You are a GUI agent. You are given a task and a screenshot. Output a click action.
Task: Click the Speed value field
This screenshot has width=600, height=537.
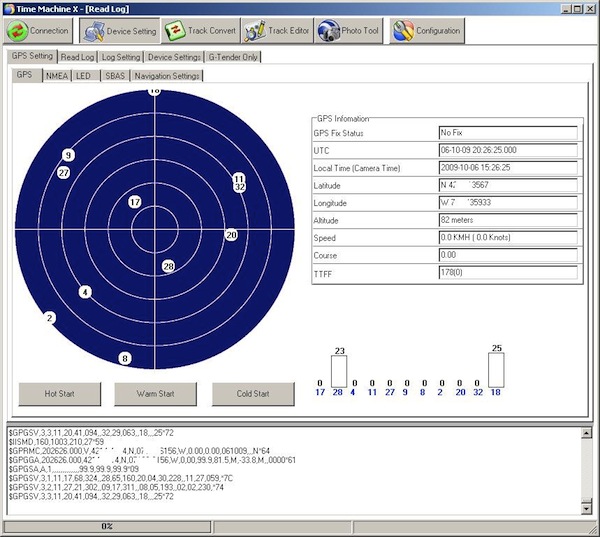[x=508, y=237]
